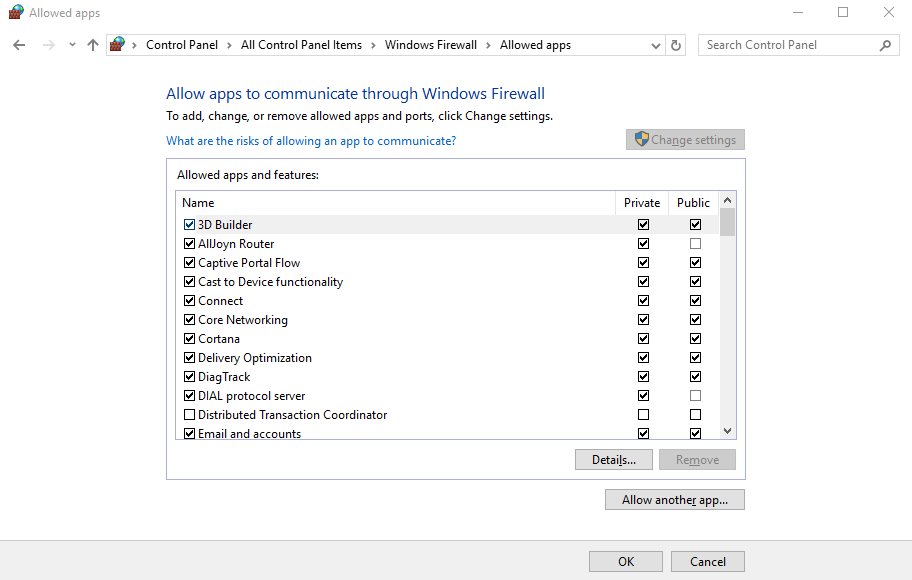The height and width of the screenshot is (580, 912).
Task: Toggle Core Networking Private checkbox
Action: tap(643, 319)
